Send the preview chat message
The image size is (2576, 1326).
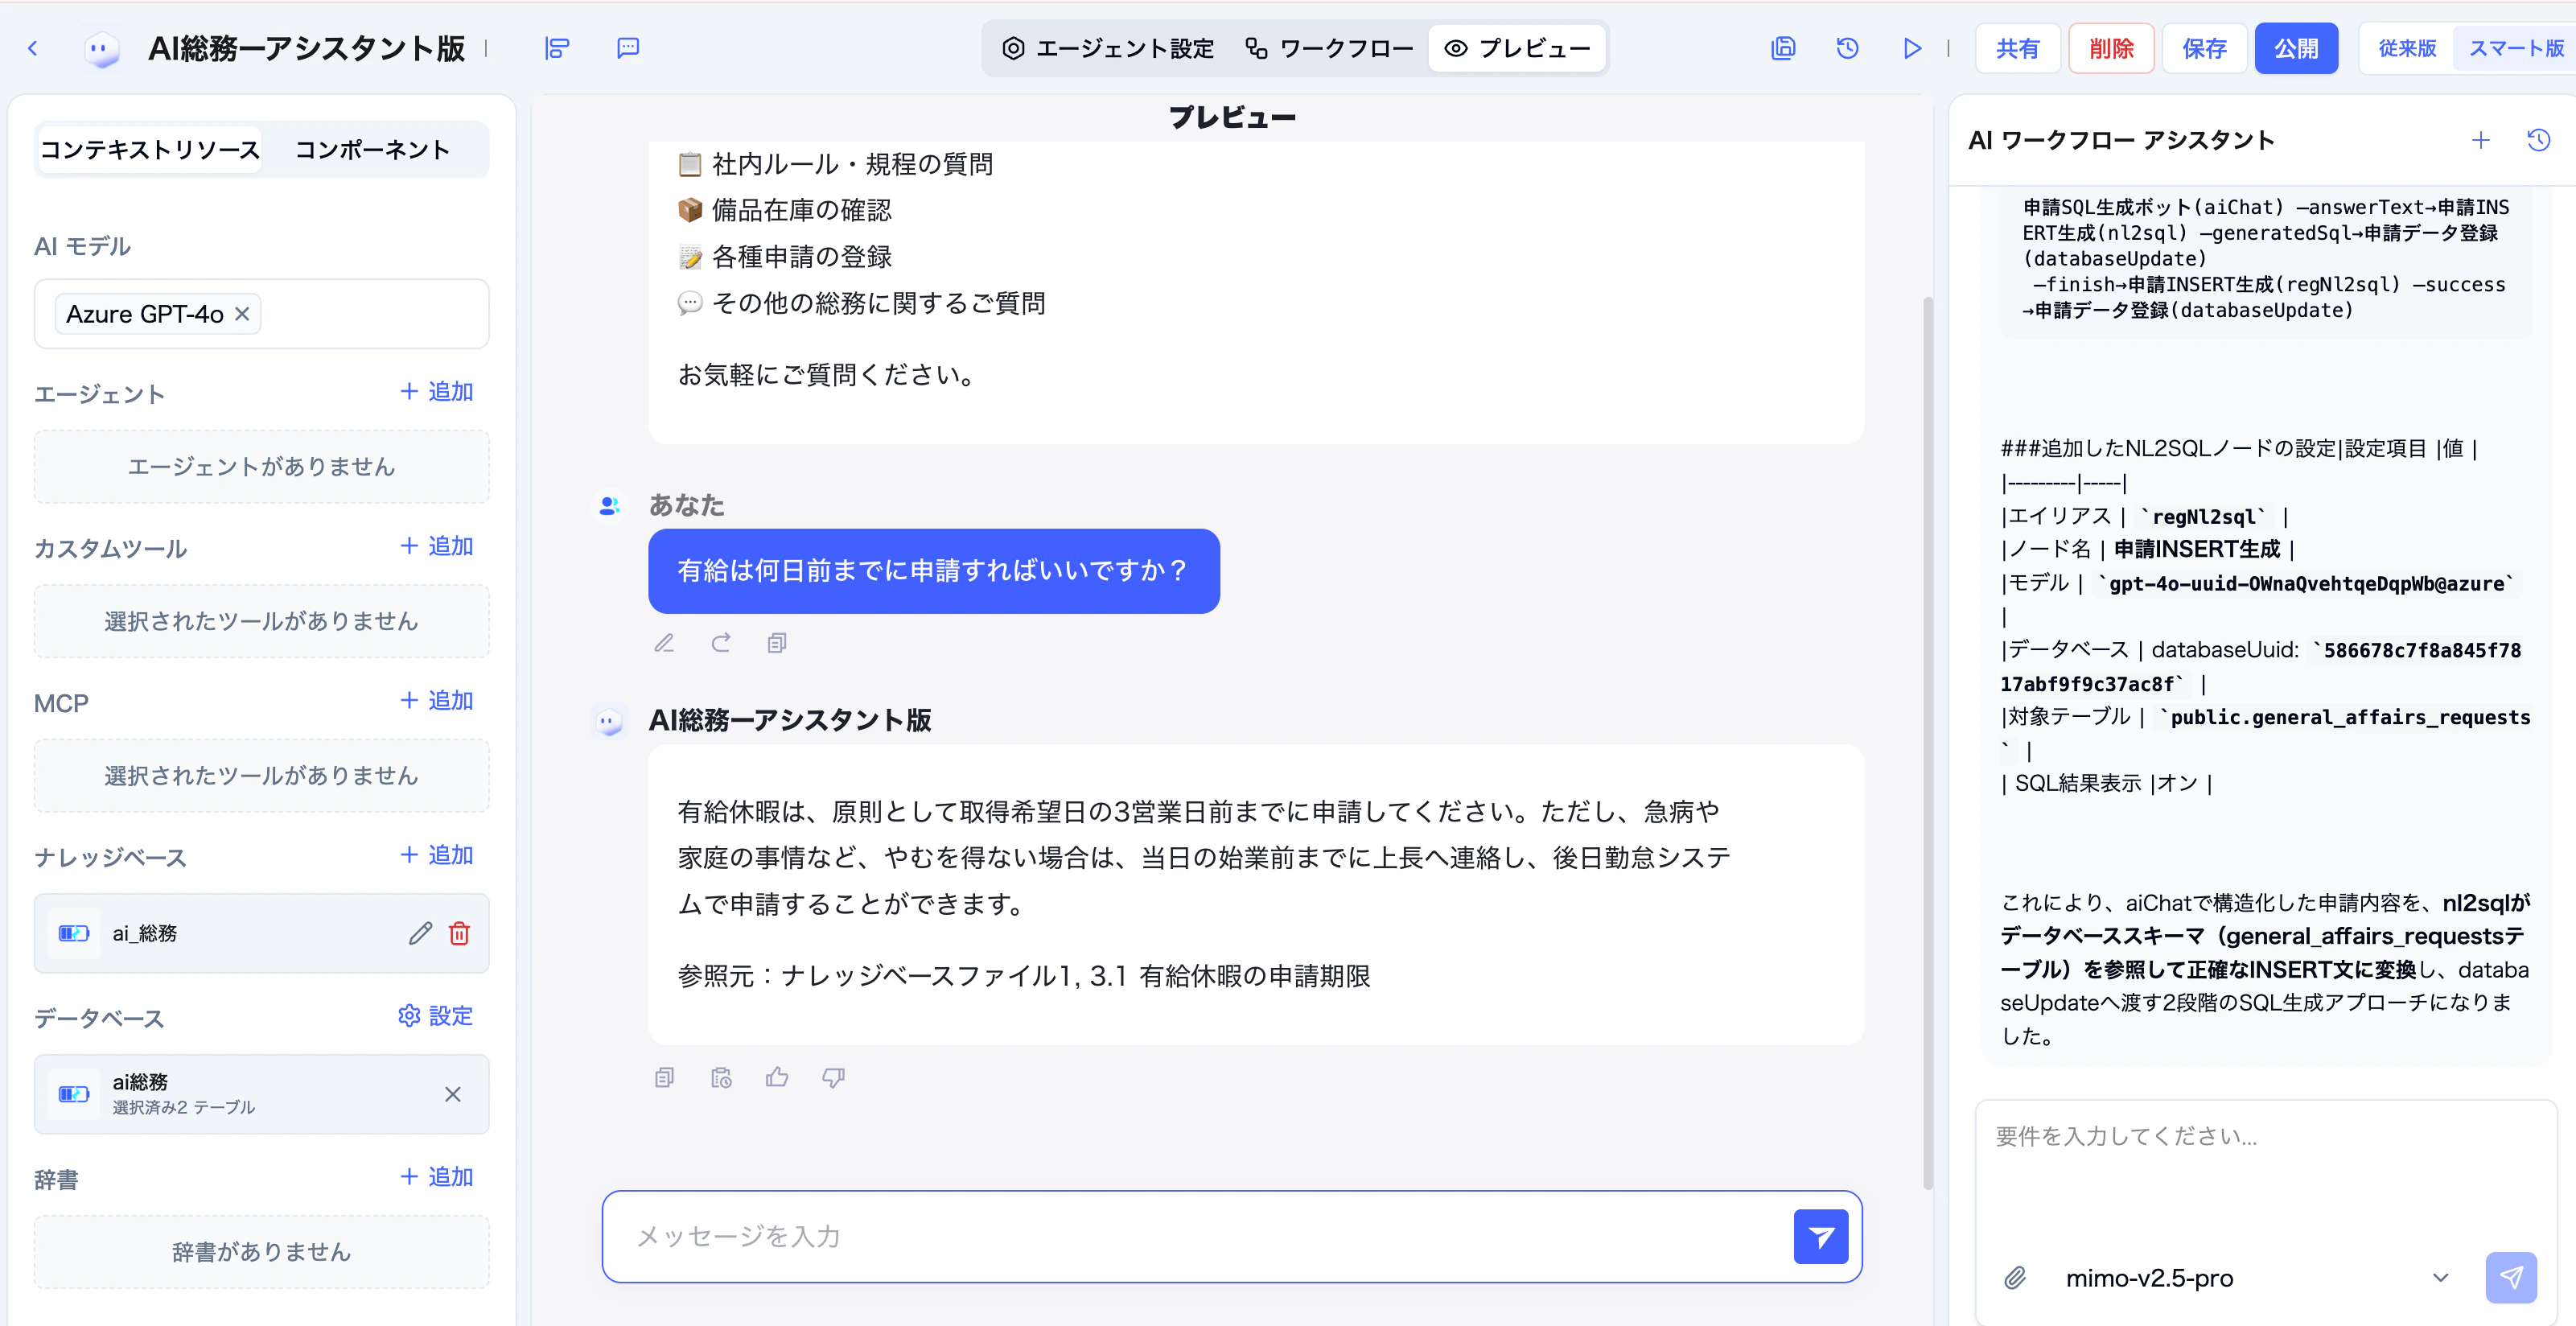tap(1820, 1237)
